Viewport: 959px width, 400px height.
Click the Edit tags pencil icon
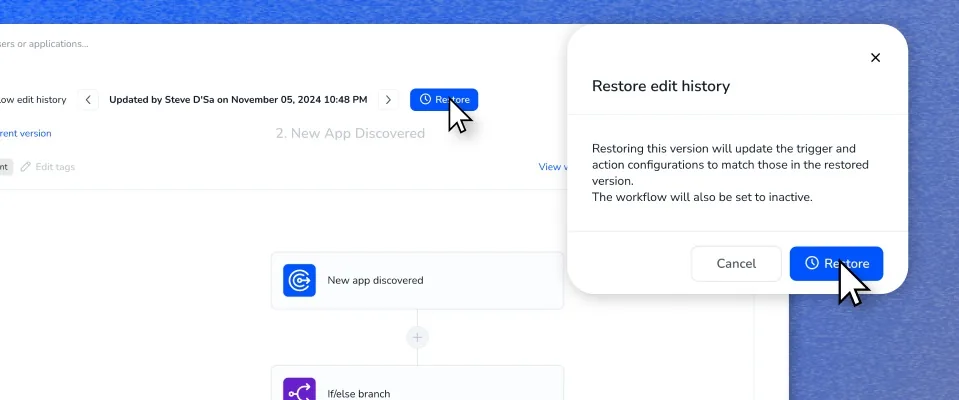click(25, 166)
